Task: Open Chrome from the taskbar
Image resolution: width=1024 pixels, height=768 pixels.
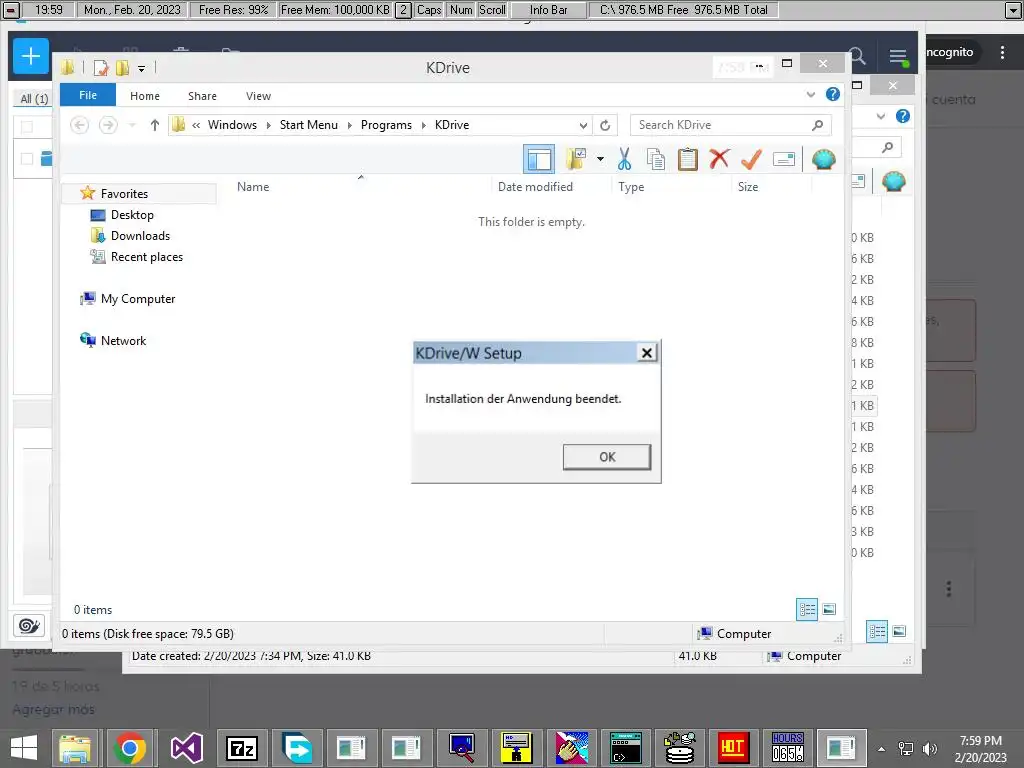Action: pyautogui.click(x=129, y=748)
